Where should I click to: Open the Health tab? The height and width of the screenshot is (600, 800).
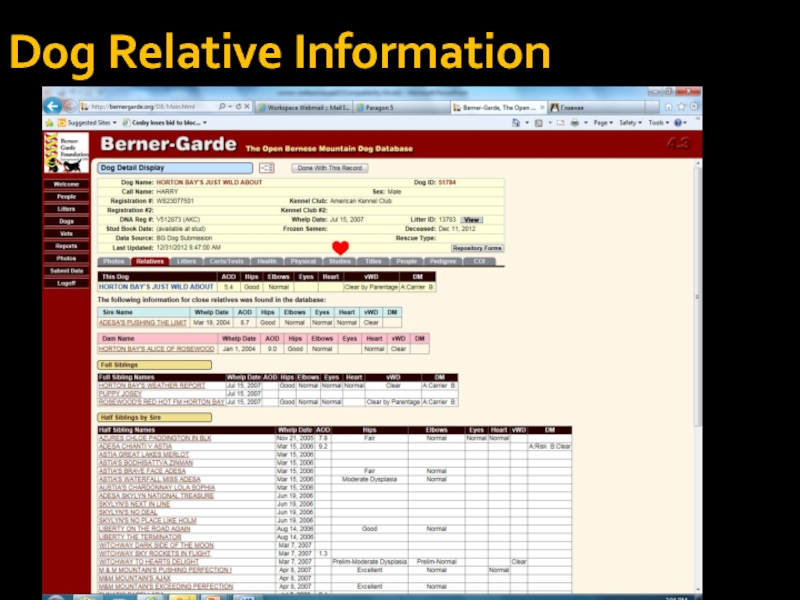click(x=267, y=261)
